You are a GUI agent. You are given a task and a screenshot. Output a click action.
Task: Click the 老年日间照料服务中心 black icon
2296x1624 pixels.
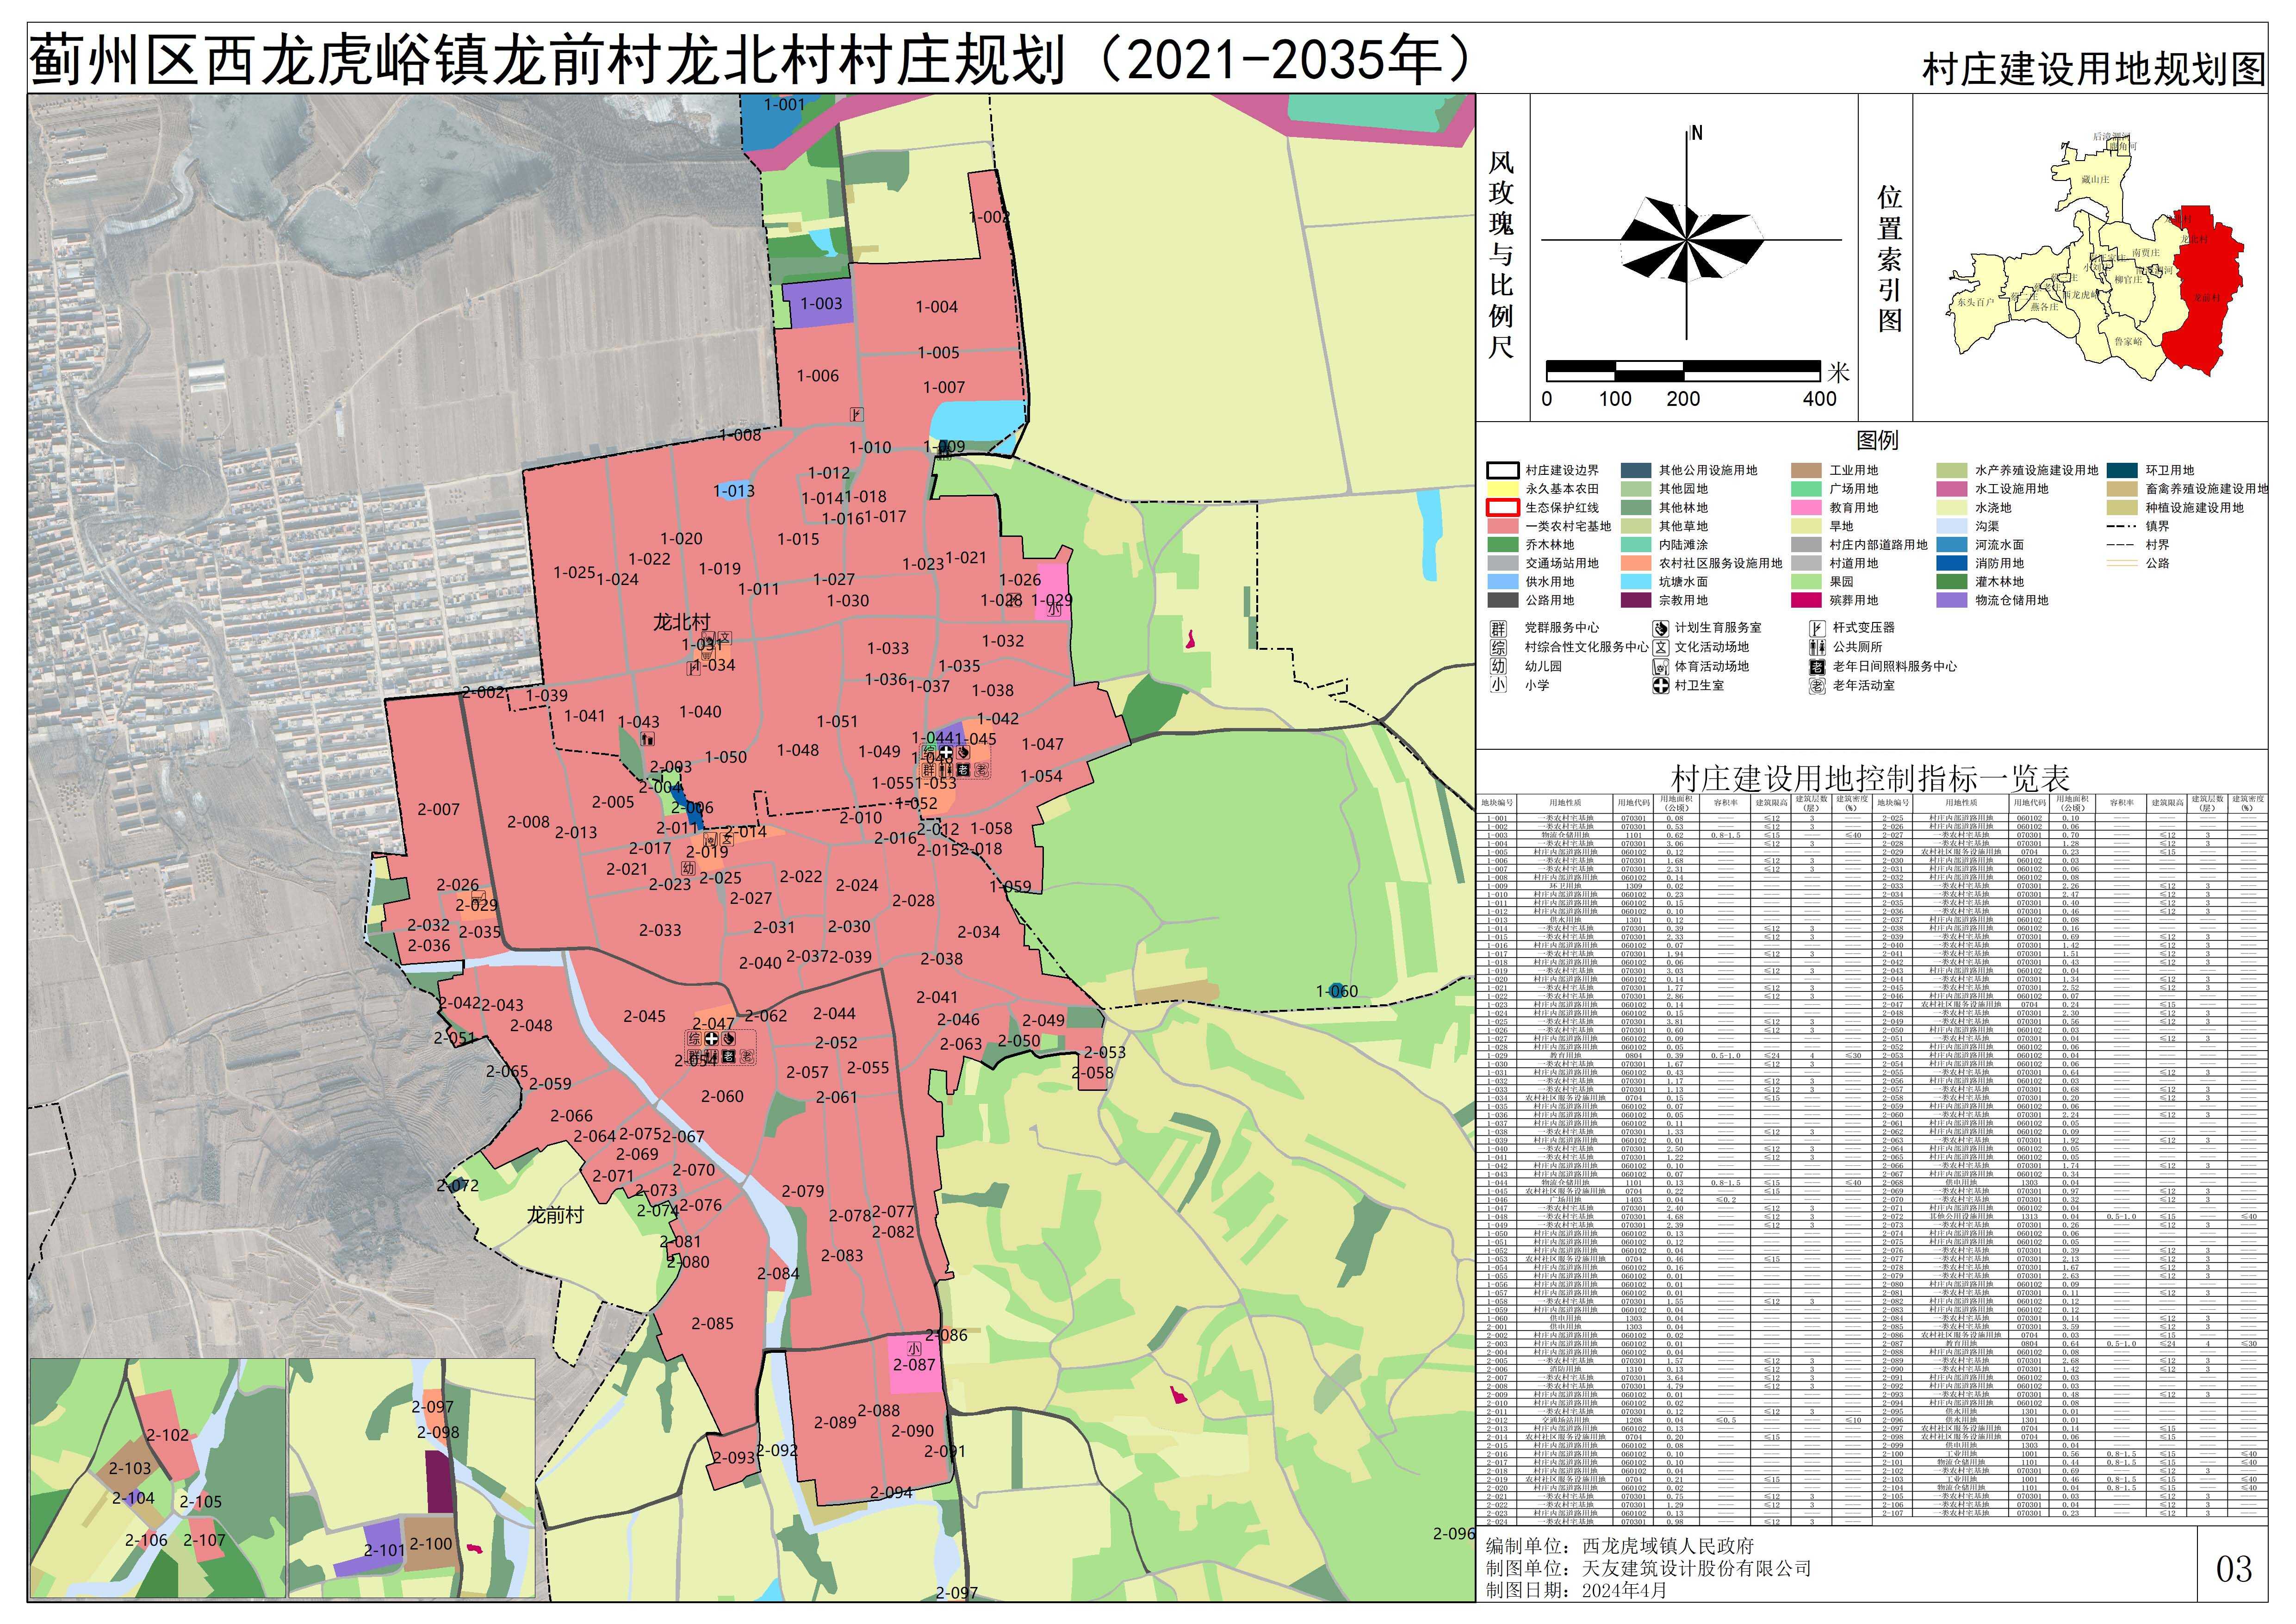point(1817,667)
